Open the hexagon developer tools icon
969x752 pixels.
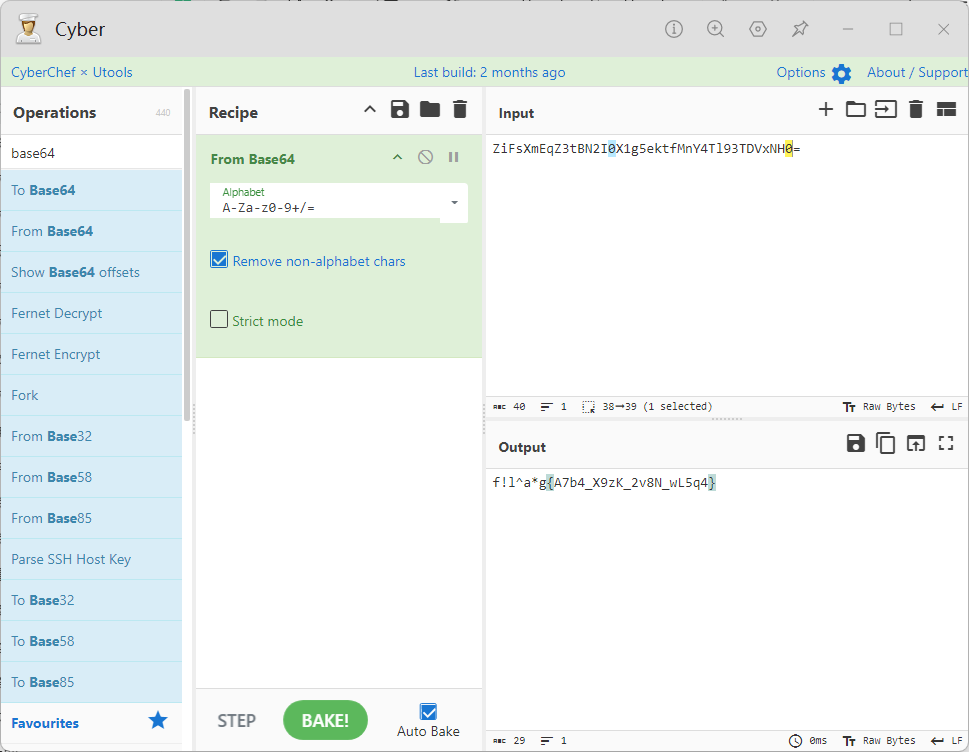(758, 29)
